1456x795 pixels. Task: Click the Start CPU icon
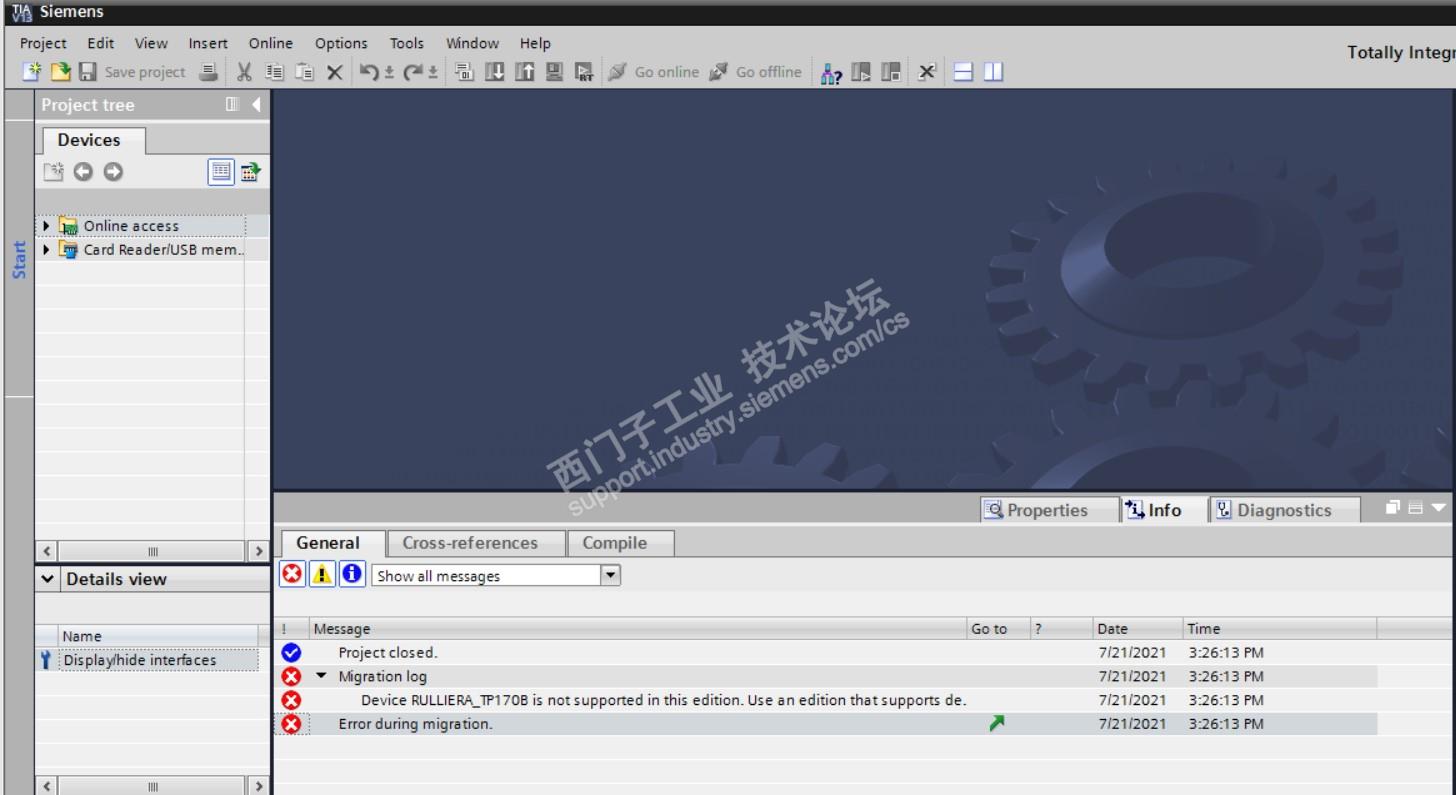pos(861,72)
